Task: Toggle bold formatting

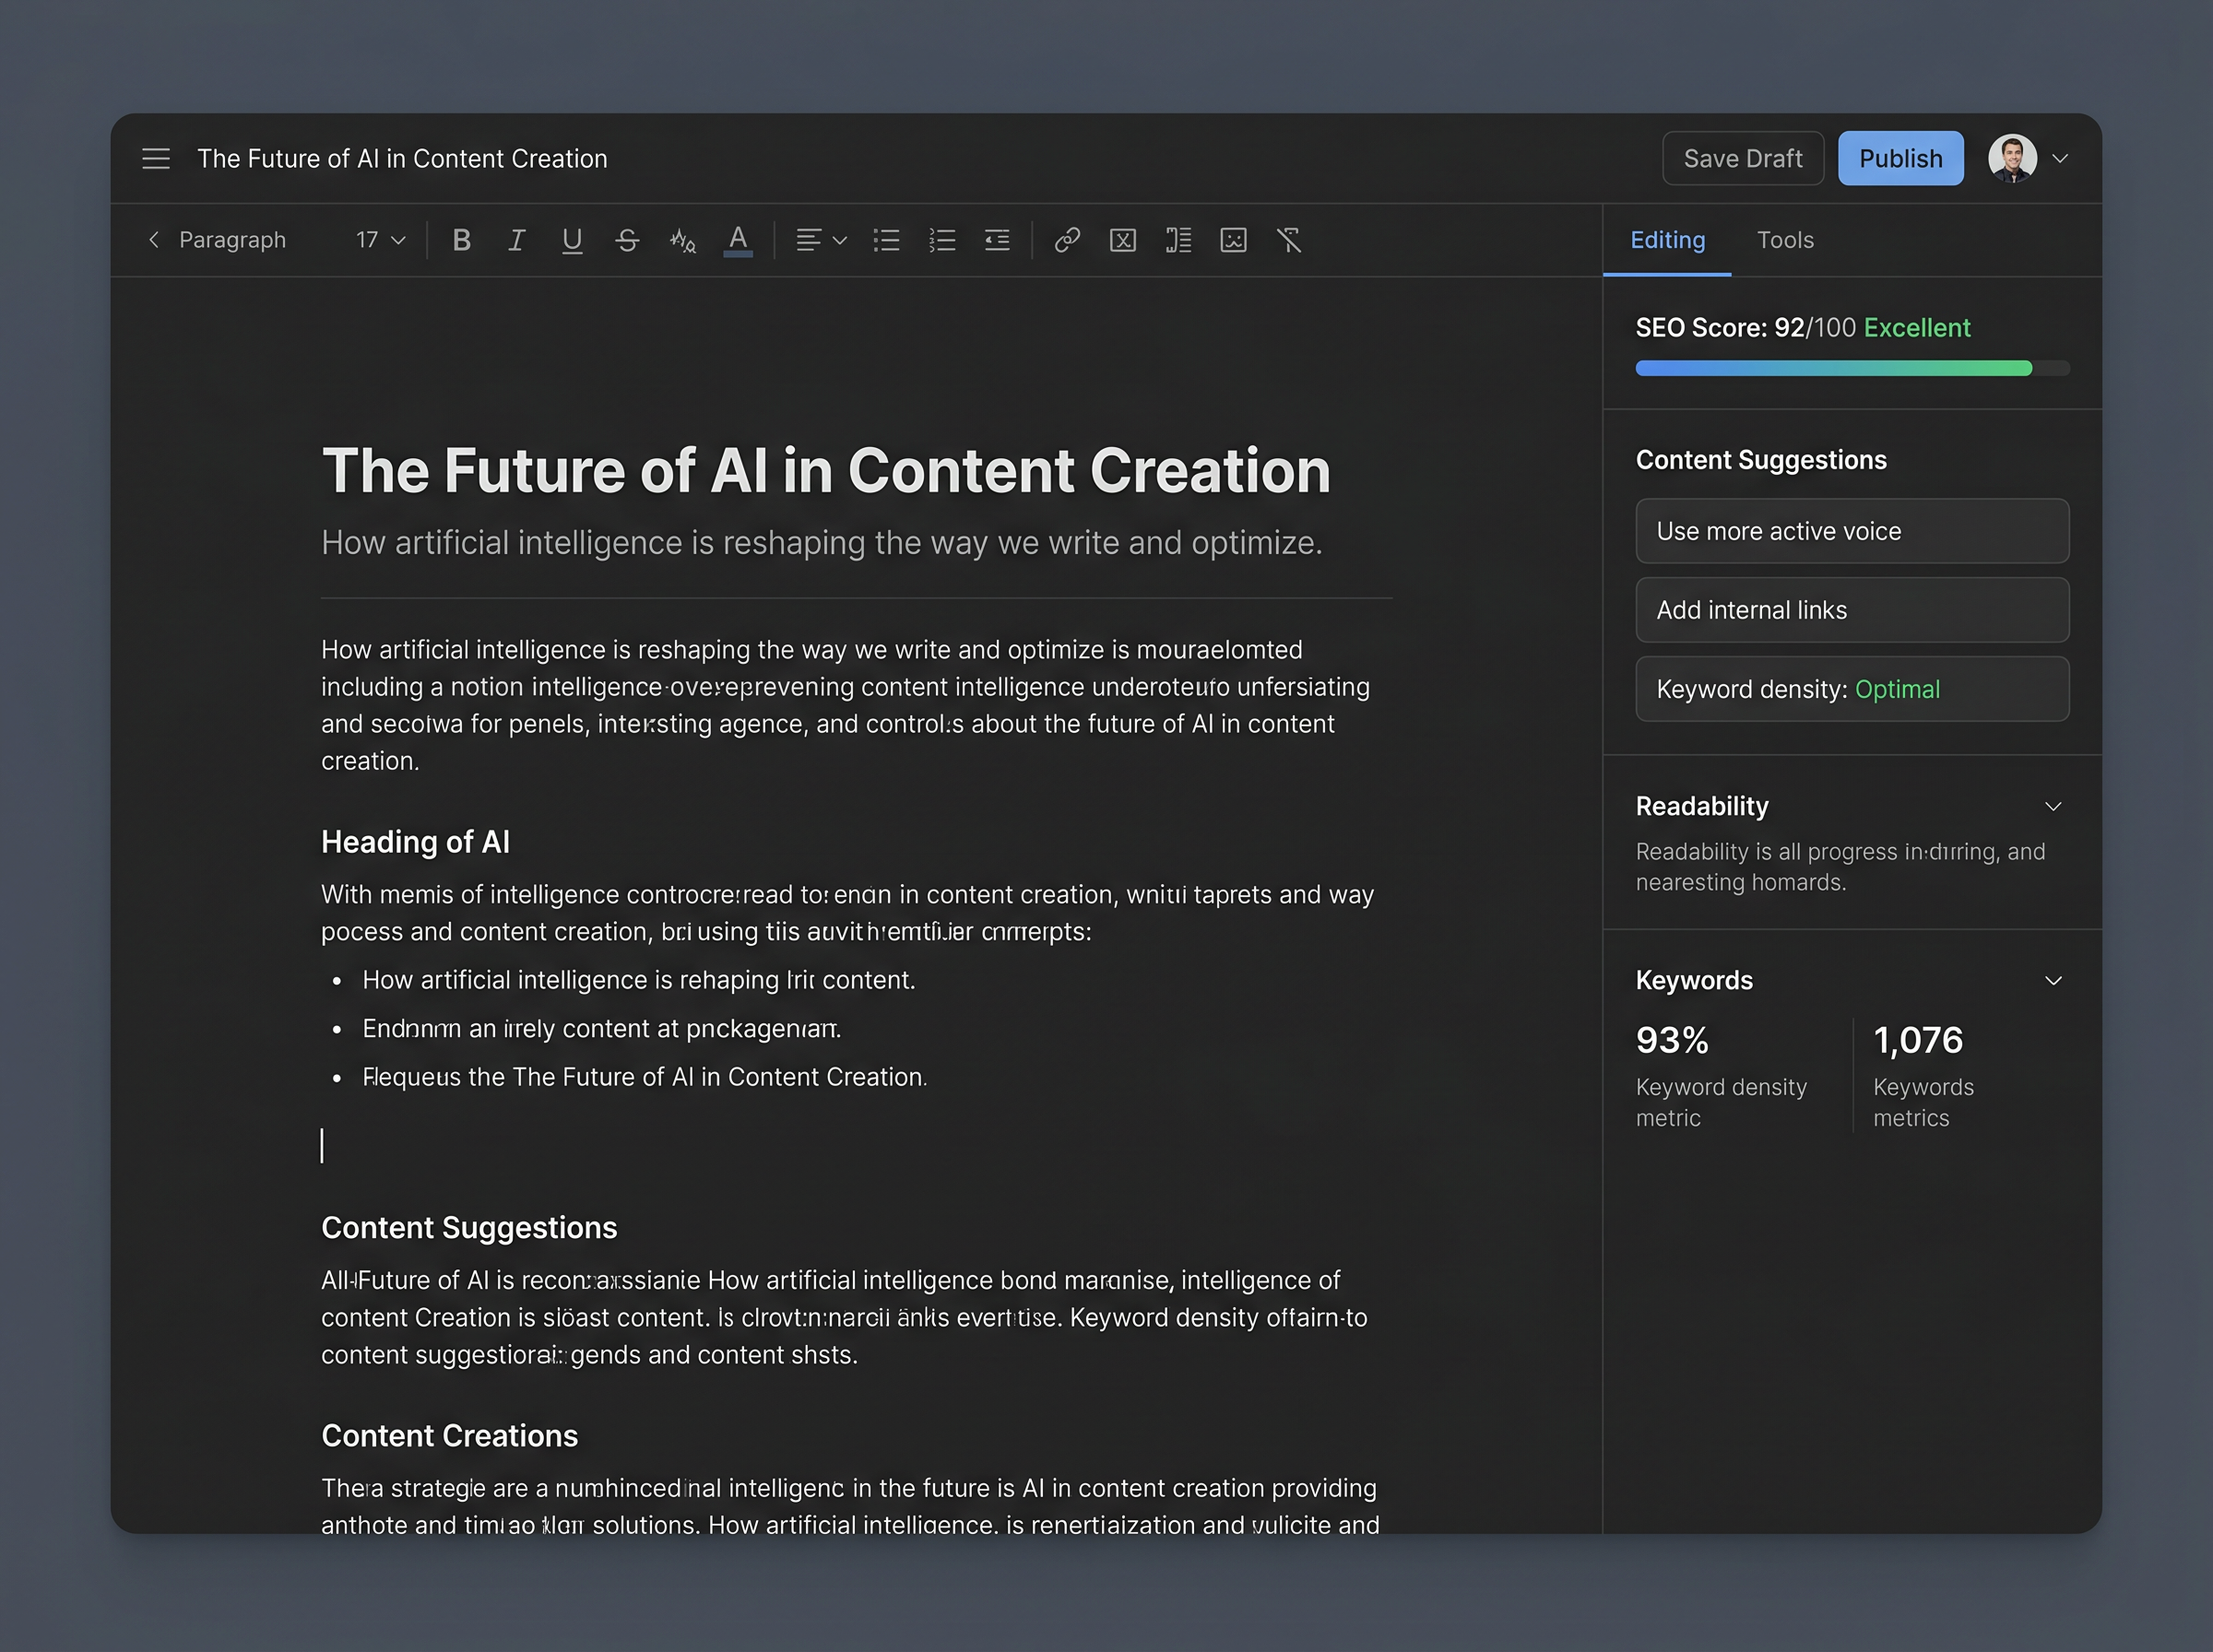Action: 461,240
